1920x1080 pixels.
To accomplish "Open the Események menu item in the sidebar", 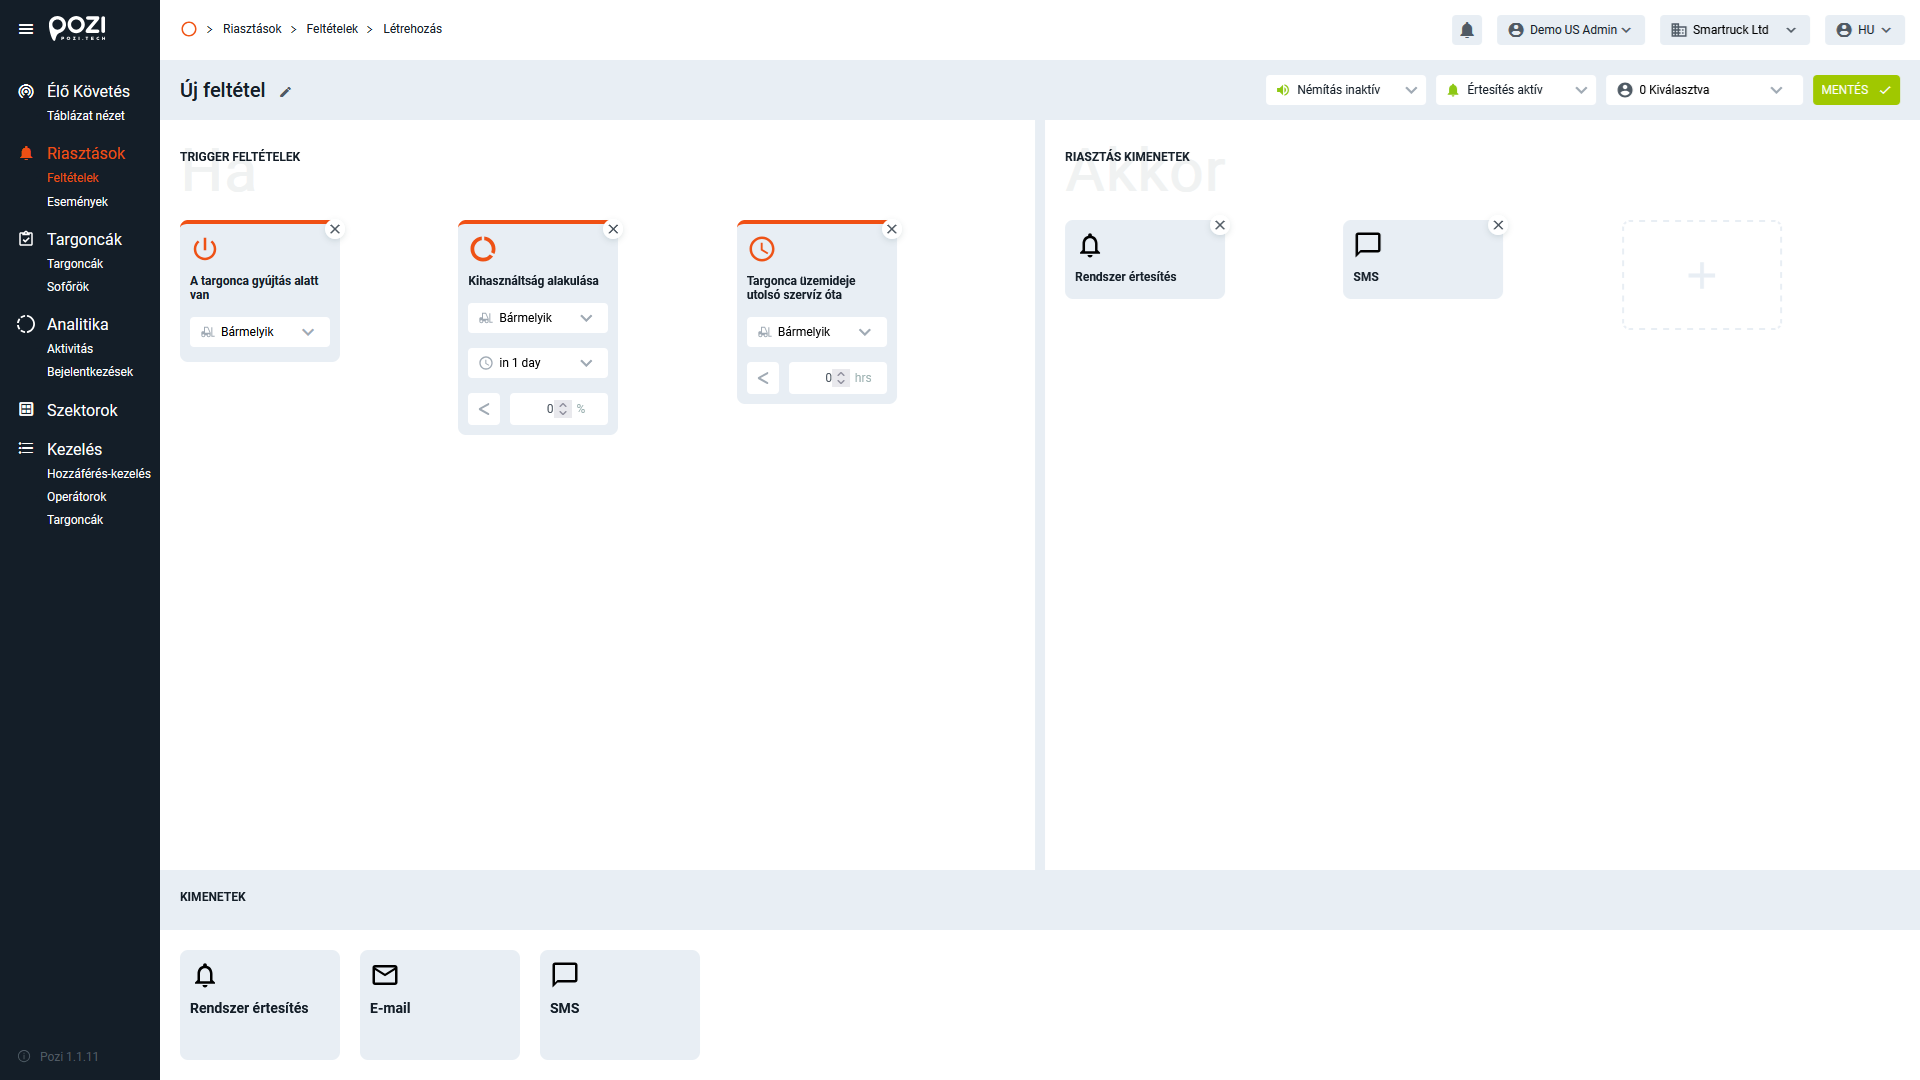I will tap(77, 202).
